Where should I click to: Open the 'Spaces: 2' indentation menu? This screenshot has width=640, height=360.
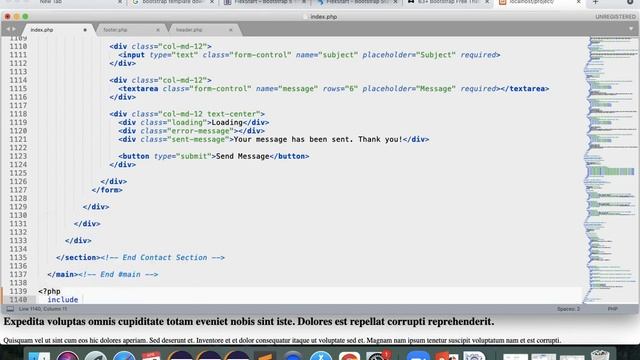tap(568, 309)
